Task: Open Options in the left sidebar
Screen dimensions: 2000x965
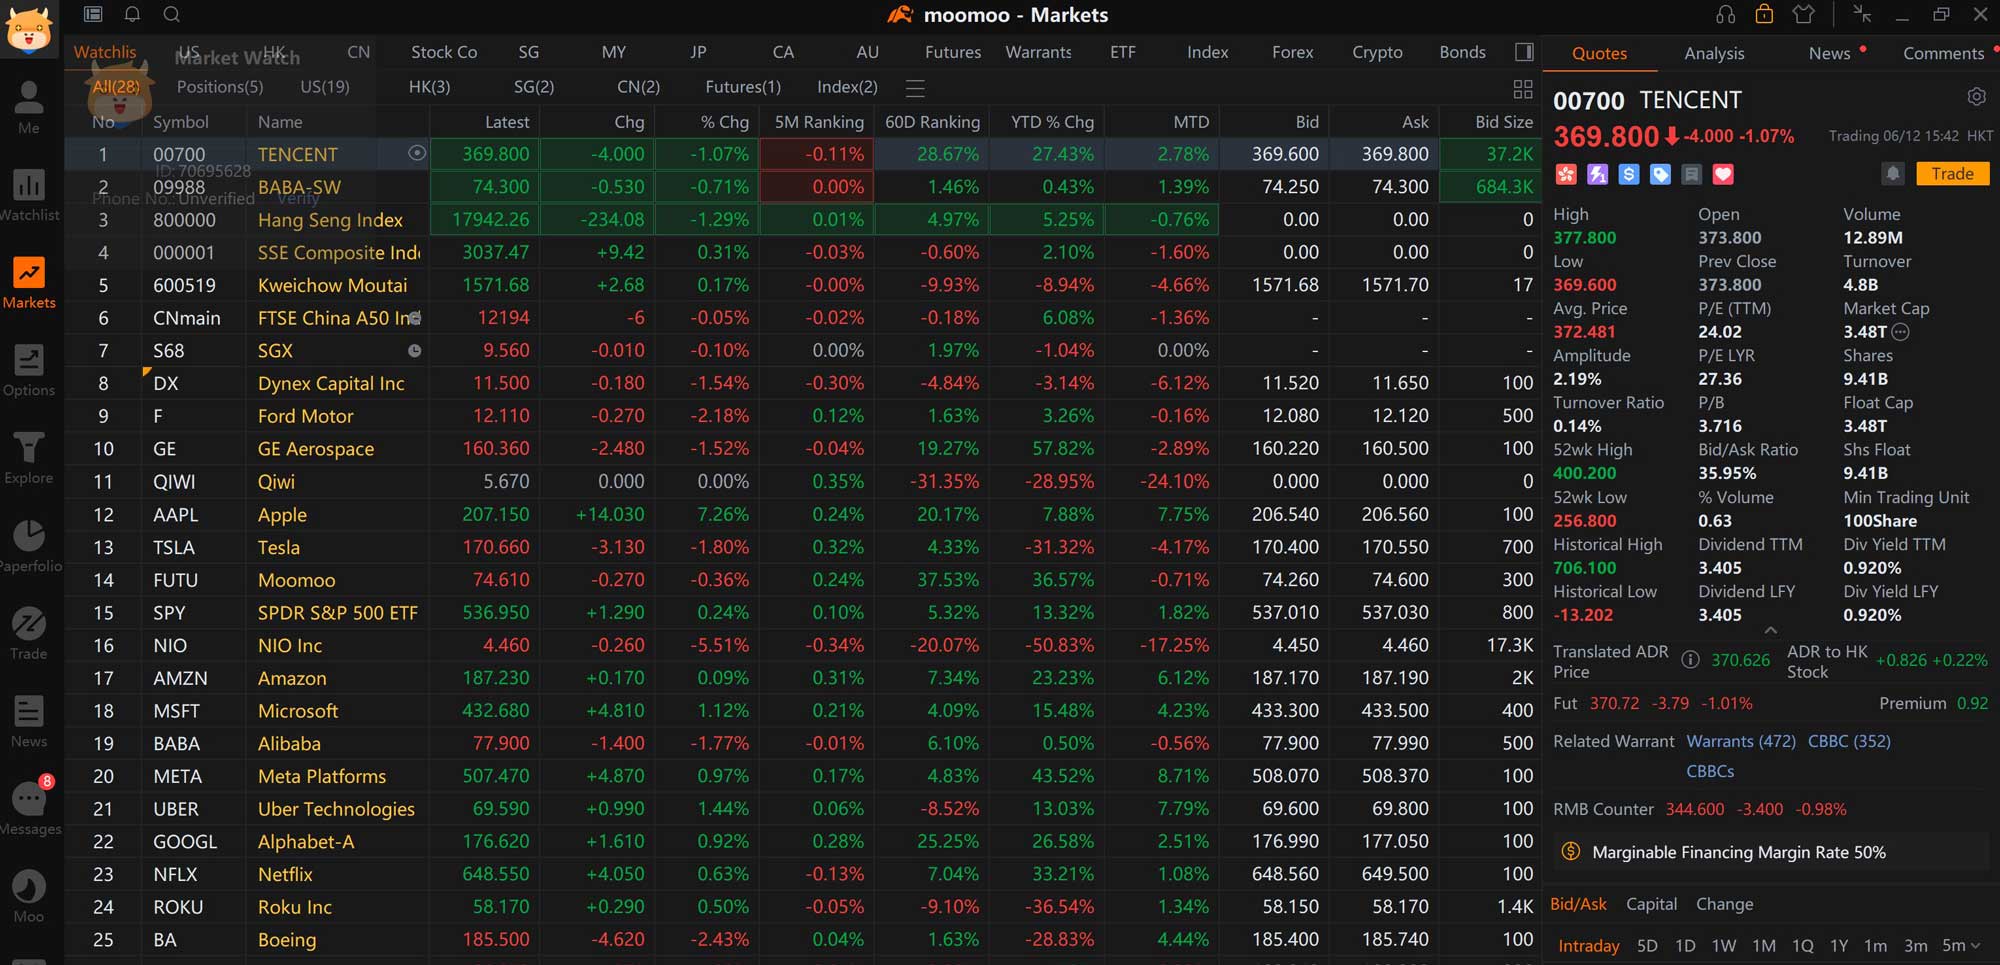Action: point(29,370)
